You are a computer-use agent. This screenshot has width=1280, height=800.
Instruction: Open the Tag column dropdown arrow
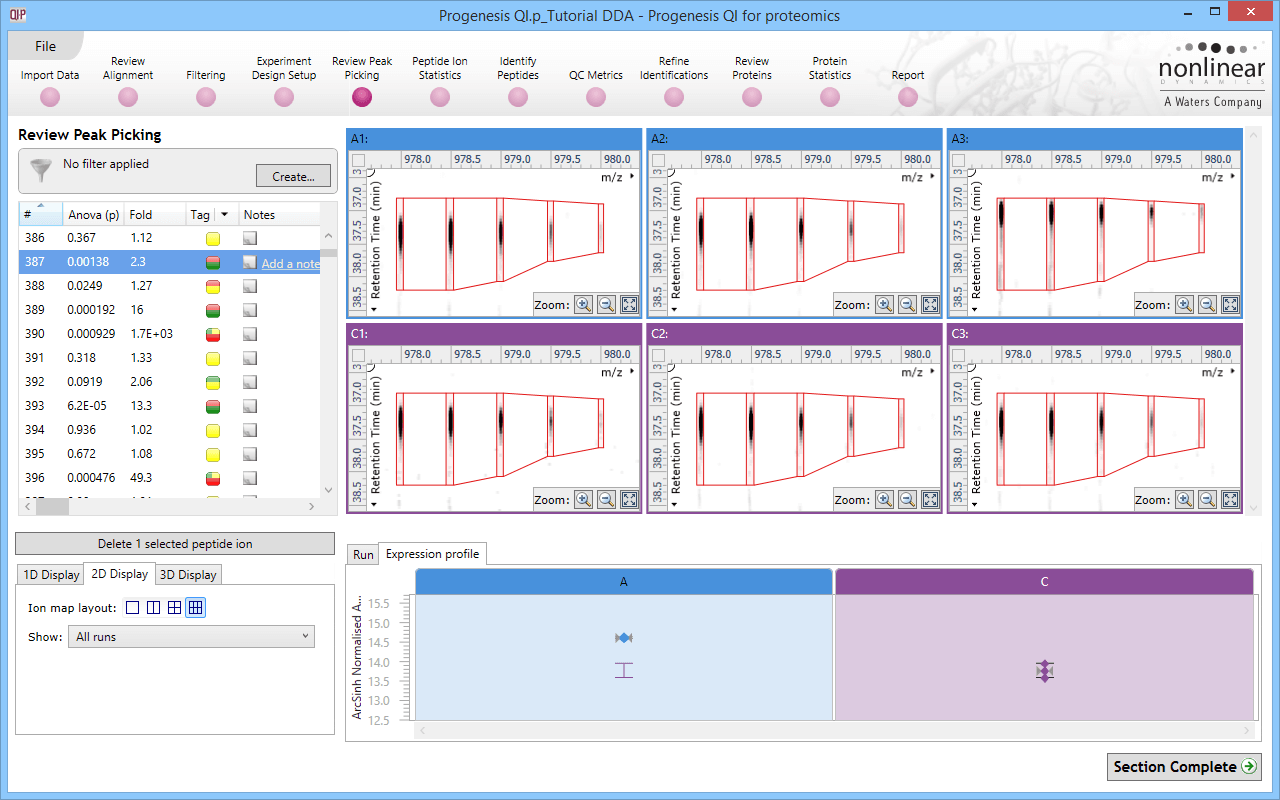[225, 214]
